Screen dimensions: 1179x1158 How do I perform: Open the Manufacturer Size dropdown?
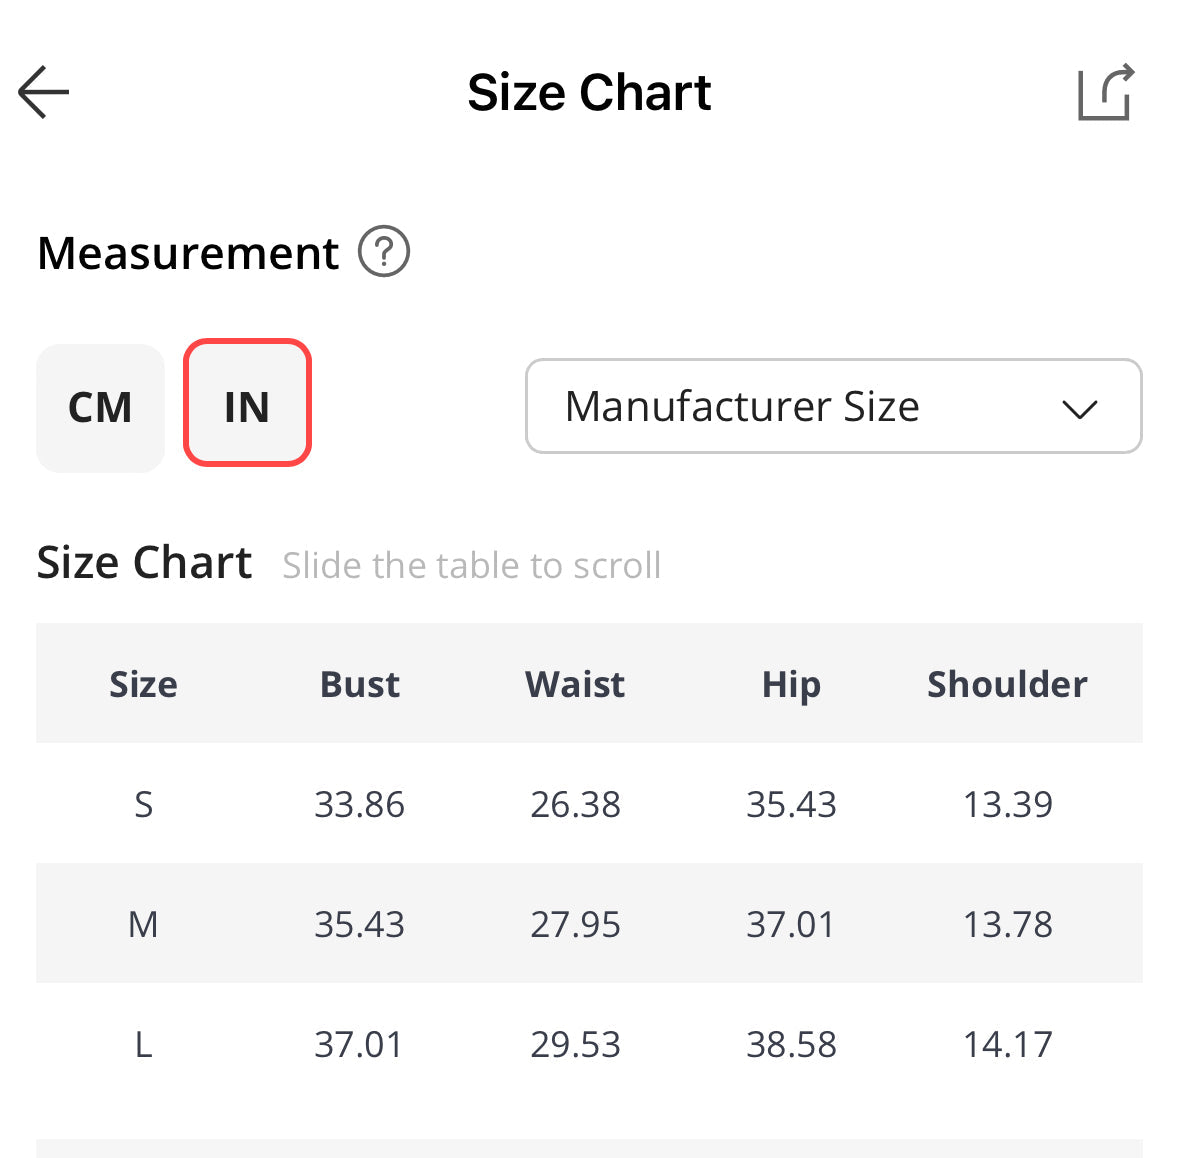coord(740,407)
